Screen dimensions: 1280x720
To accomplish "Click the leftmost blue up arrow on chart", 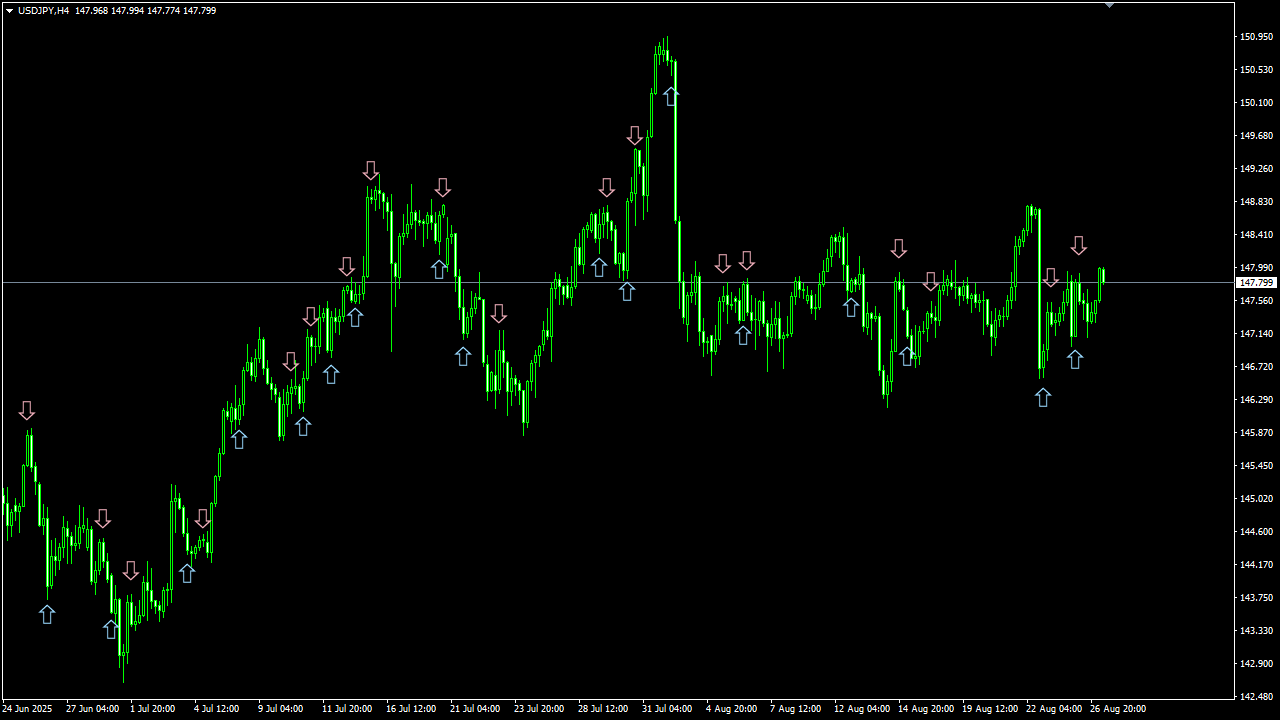I will [x=47, y=614].
